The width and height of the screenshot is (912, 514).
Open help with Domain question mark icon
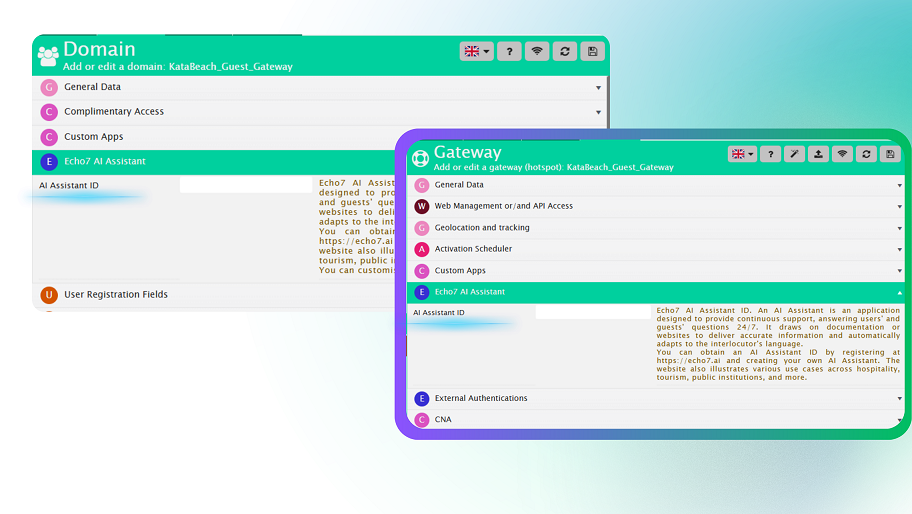[509, 51]
